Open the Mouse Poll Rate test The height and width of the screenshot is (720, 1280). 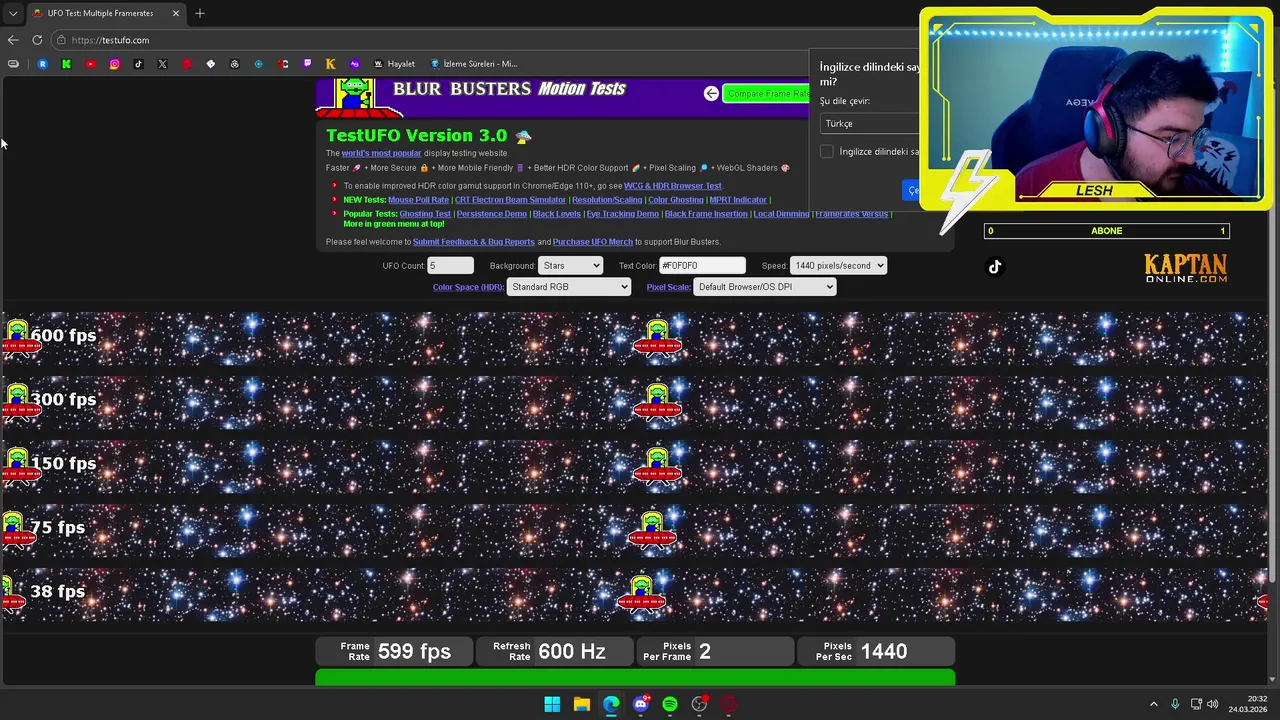coord(418,200)
